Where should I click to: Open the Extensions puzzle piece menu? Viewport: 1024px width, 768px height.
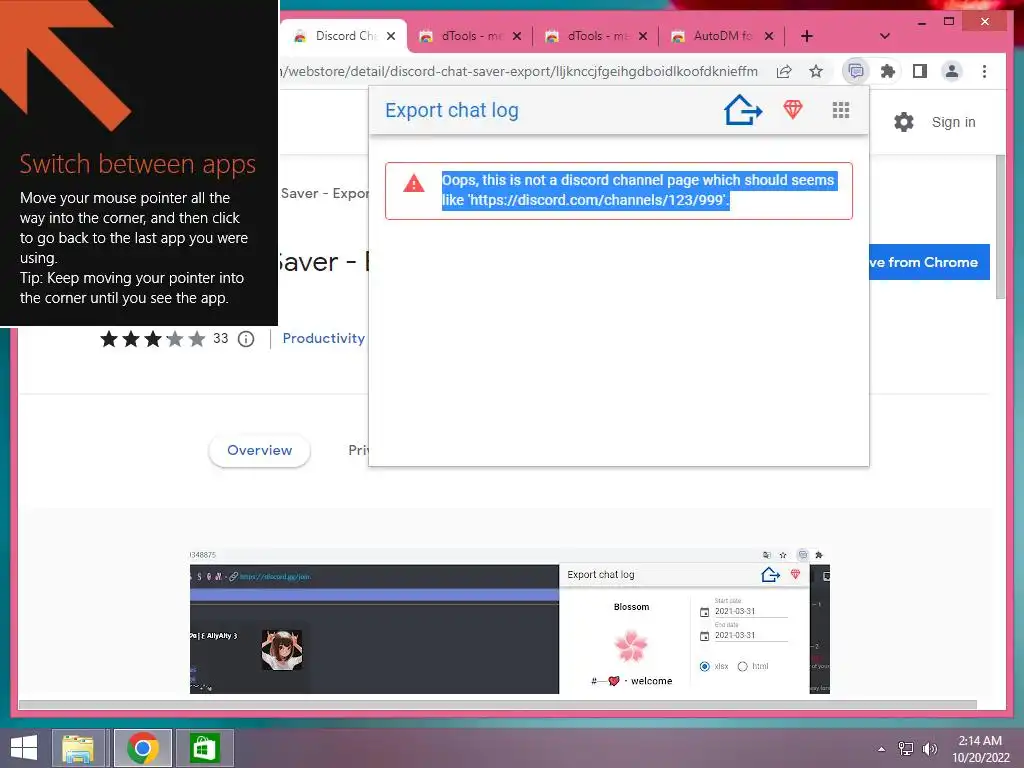point(888,71)
